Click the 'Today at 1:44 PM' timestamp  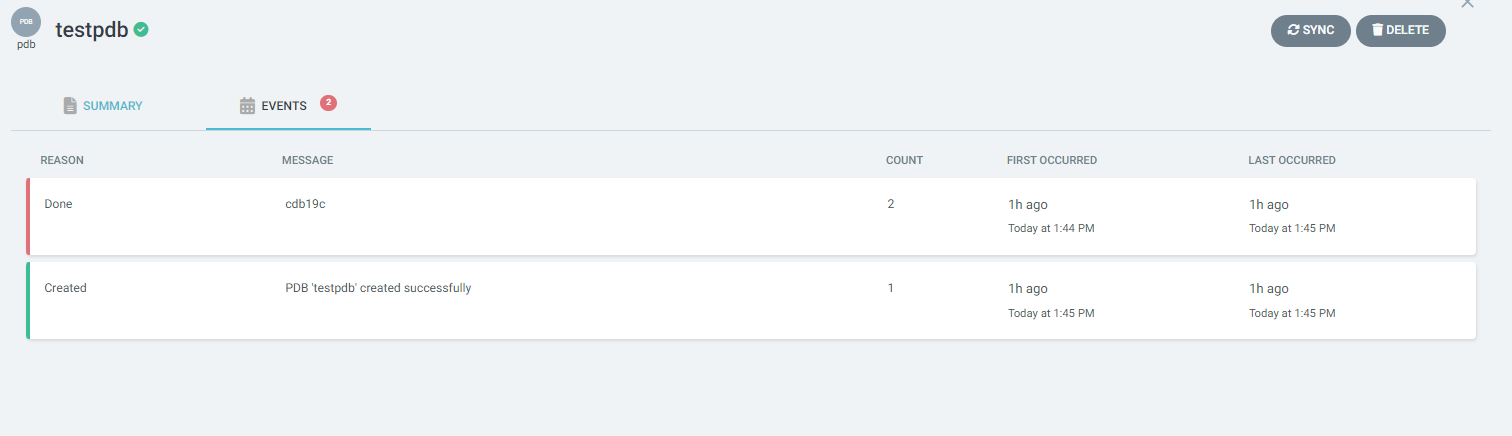click(x=1051, y=228)
